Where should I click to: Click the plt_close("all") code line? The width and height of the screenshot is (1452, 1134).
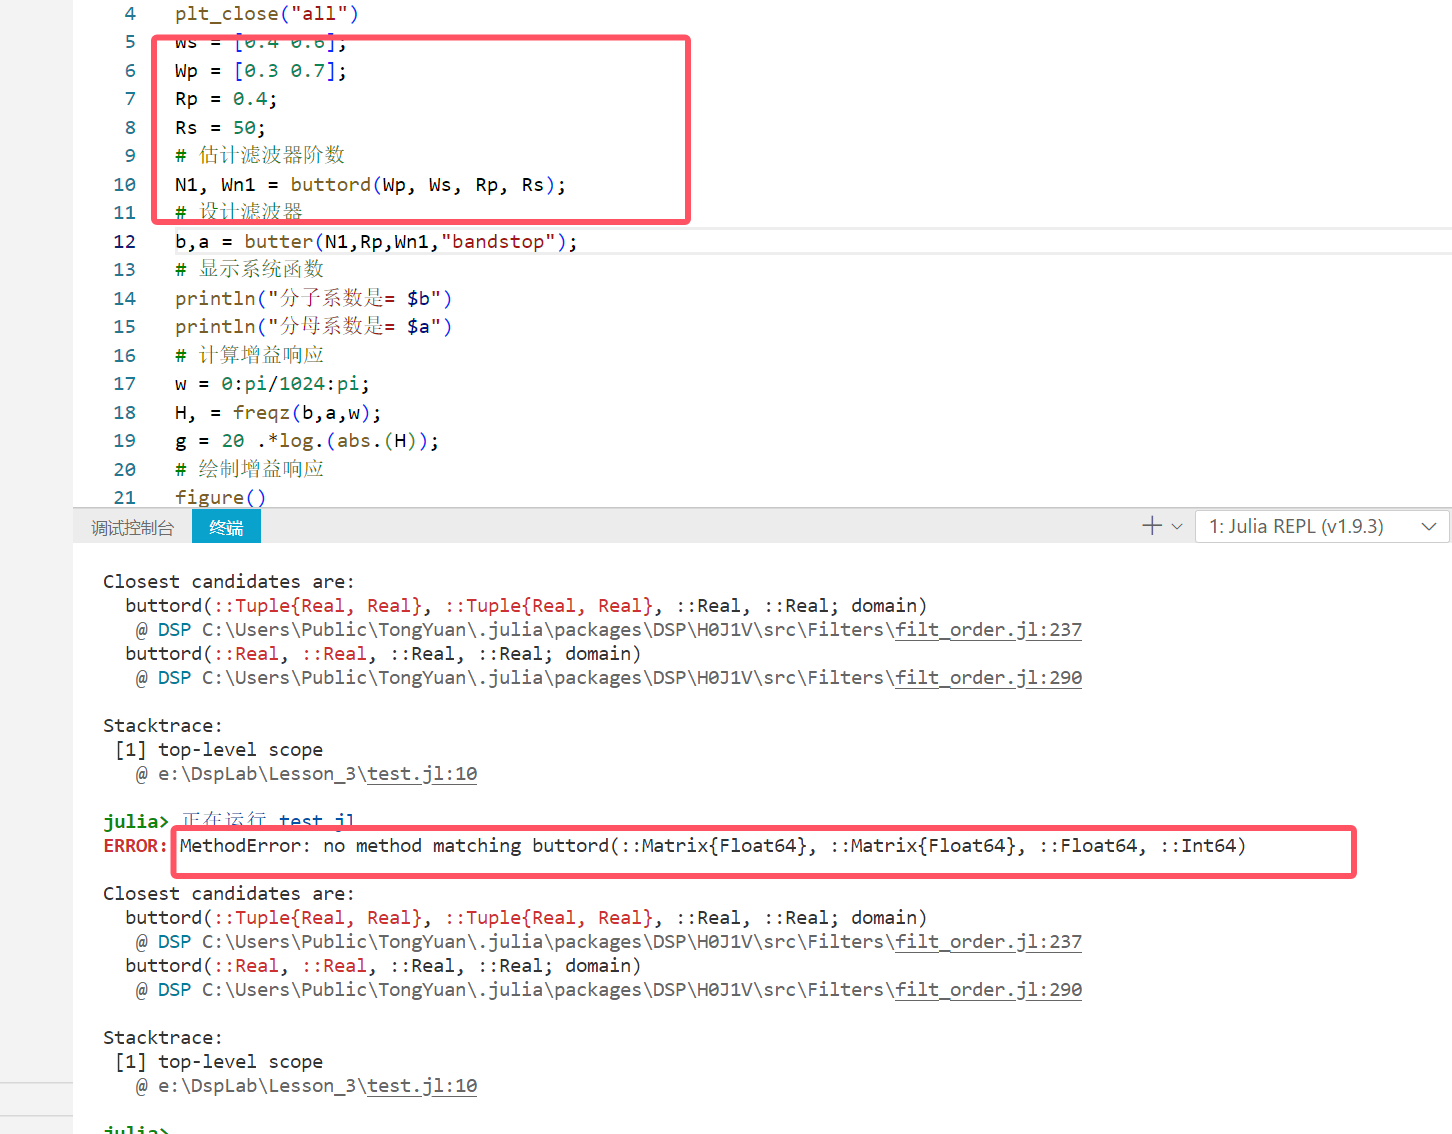point(267,14)
